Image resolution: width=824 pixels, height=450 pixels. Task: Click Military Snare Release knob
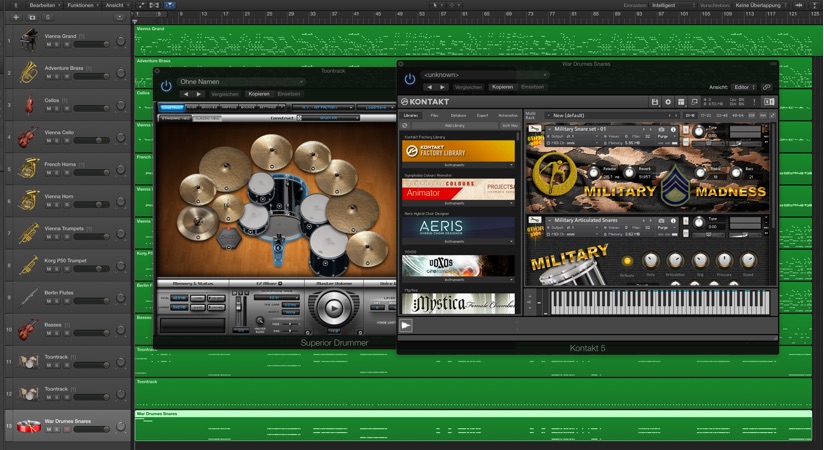tap(594, 172)
